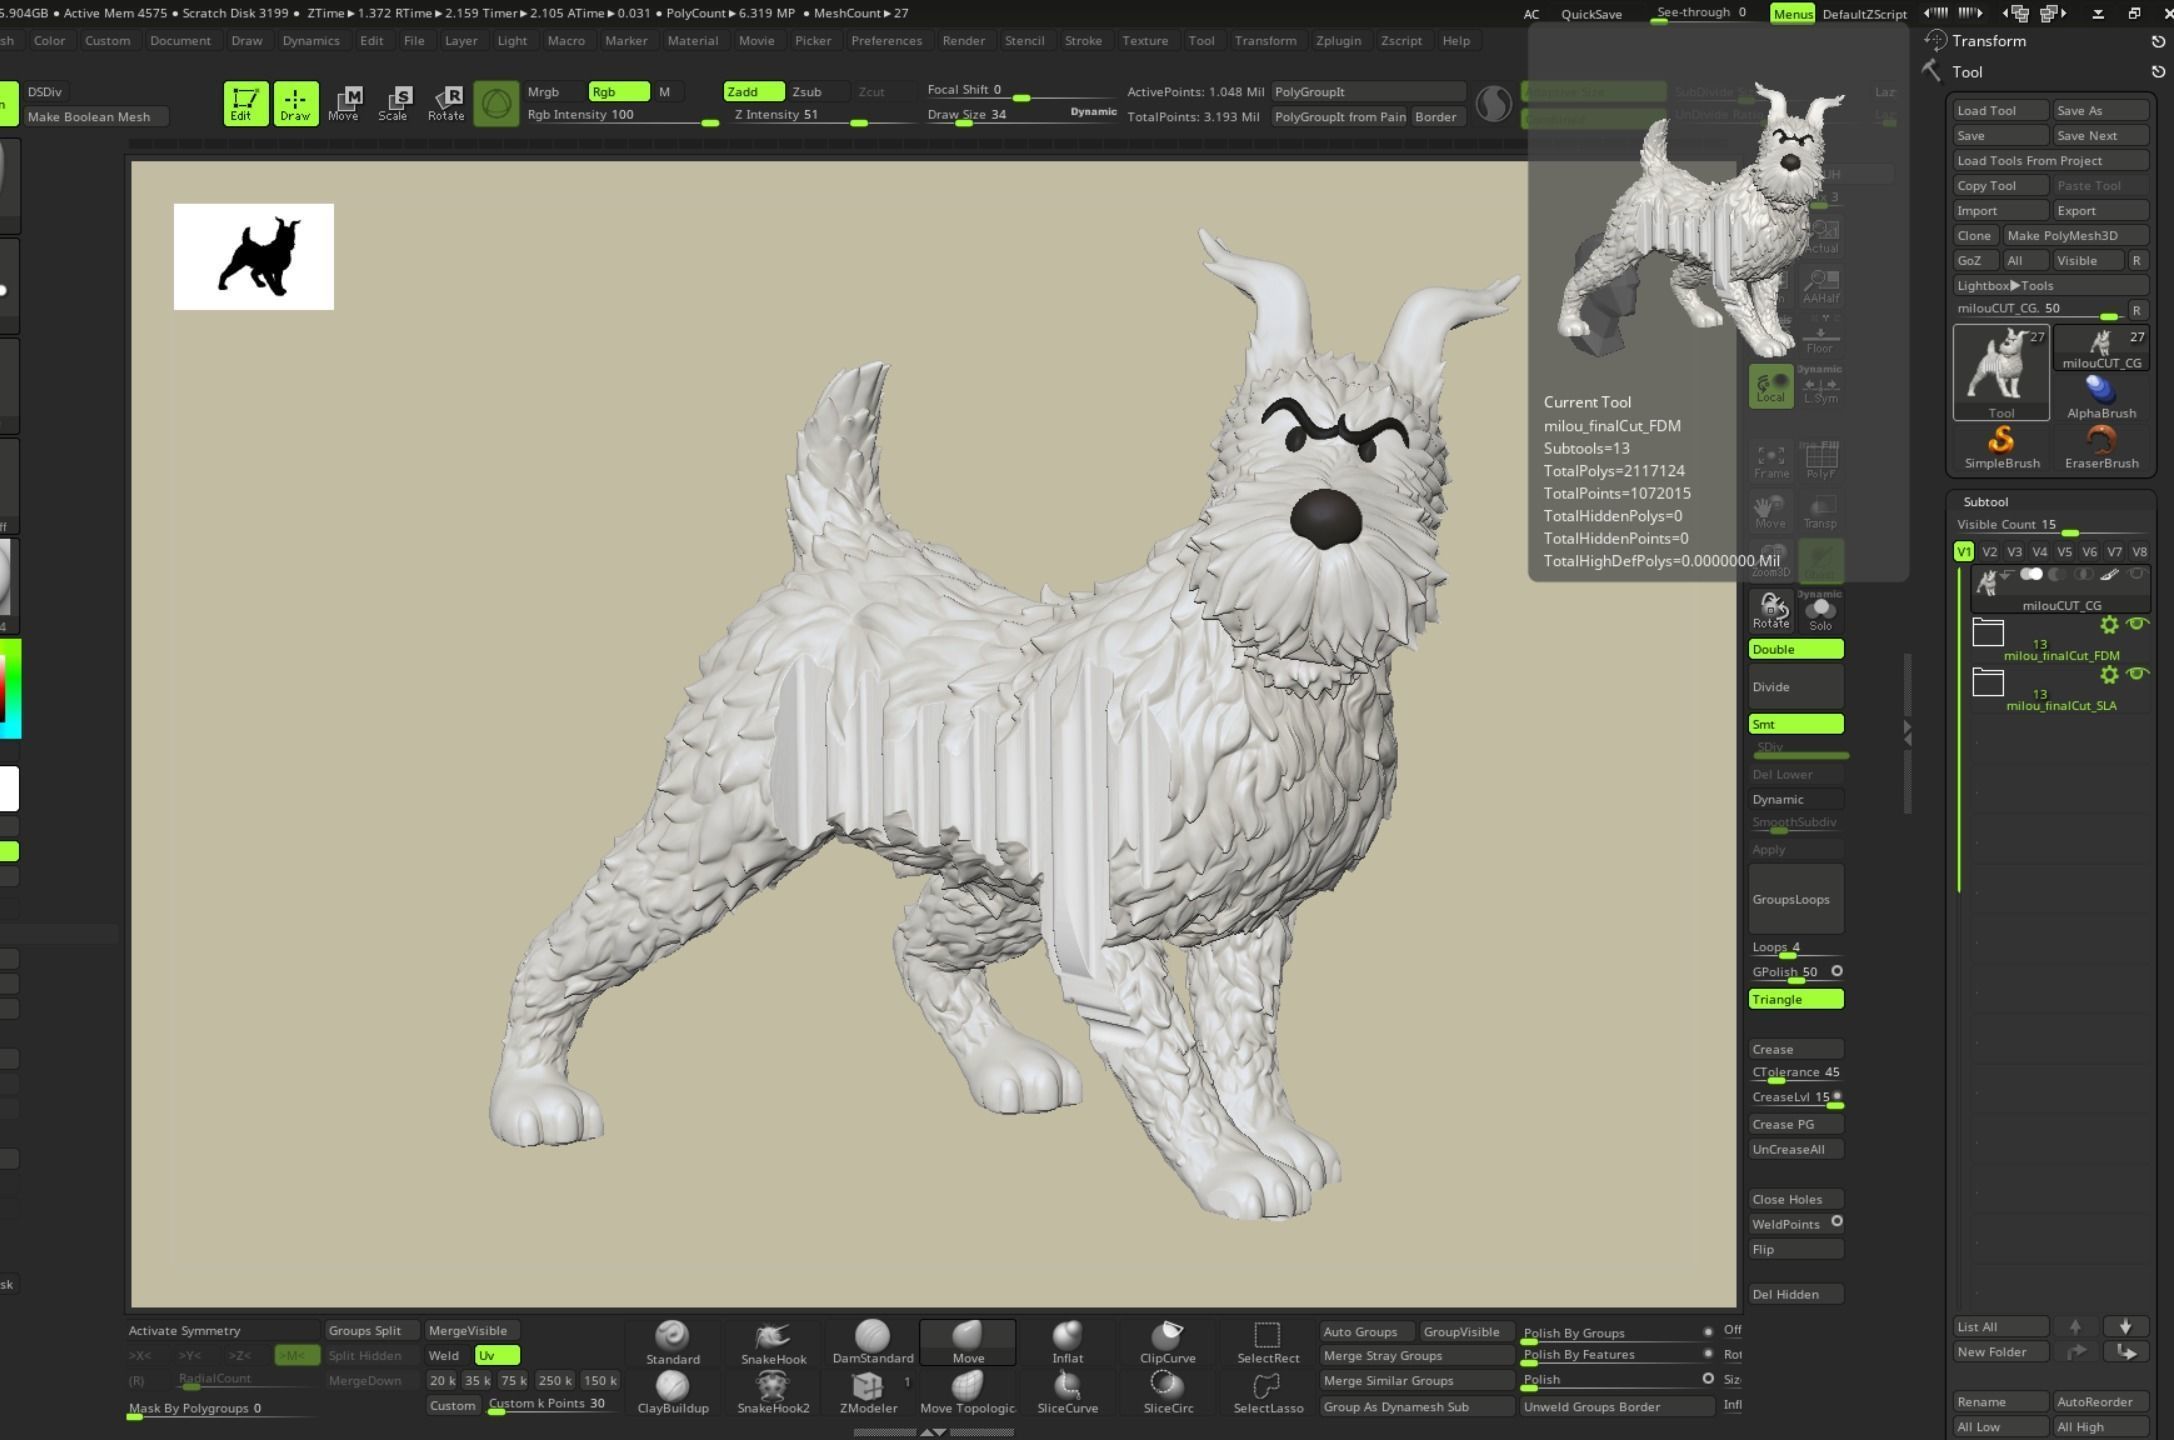This screenshot has height=1440, width=2174.
Task: Select the SelectLasso brush
Action: click(x=1267, y=1392)
